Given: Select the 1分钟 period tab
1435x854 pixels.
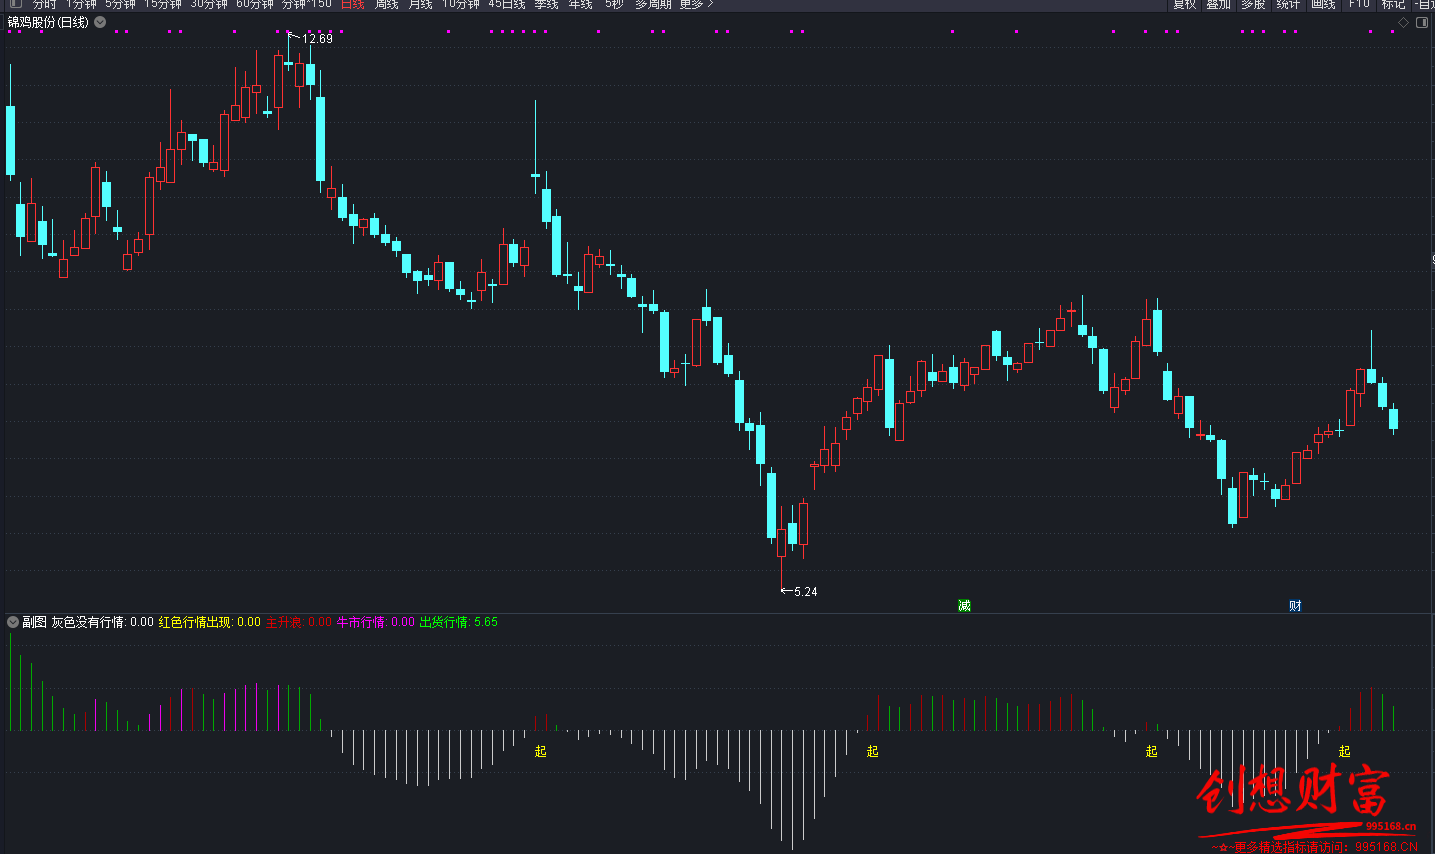Looking at the screenshot, I should point(82,4).
